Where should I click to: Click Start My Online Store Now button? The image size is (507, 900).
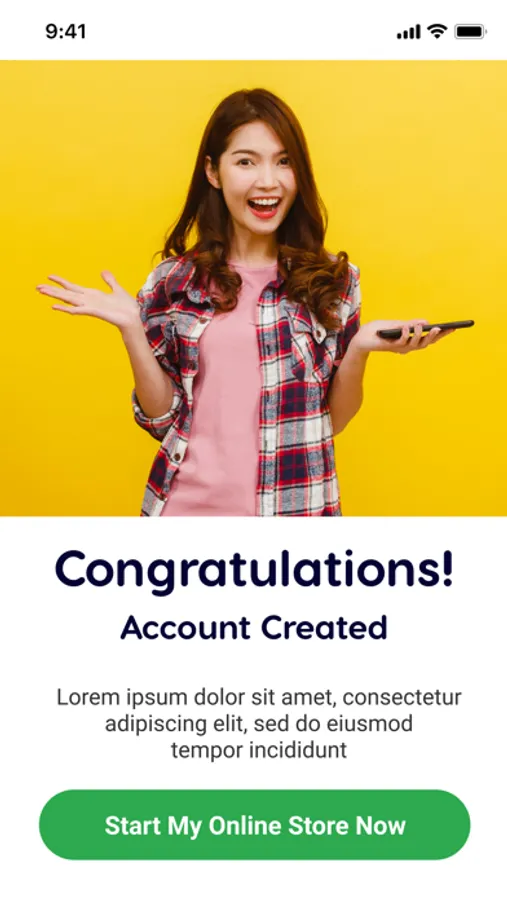[254, 825]
